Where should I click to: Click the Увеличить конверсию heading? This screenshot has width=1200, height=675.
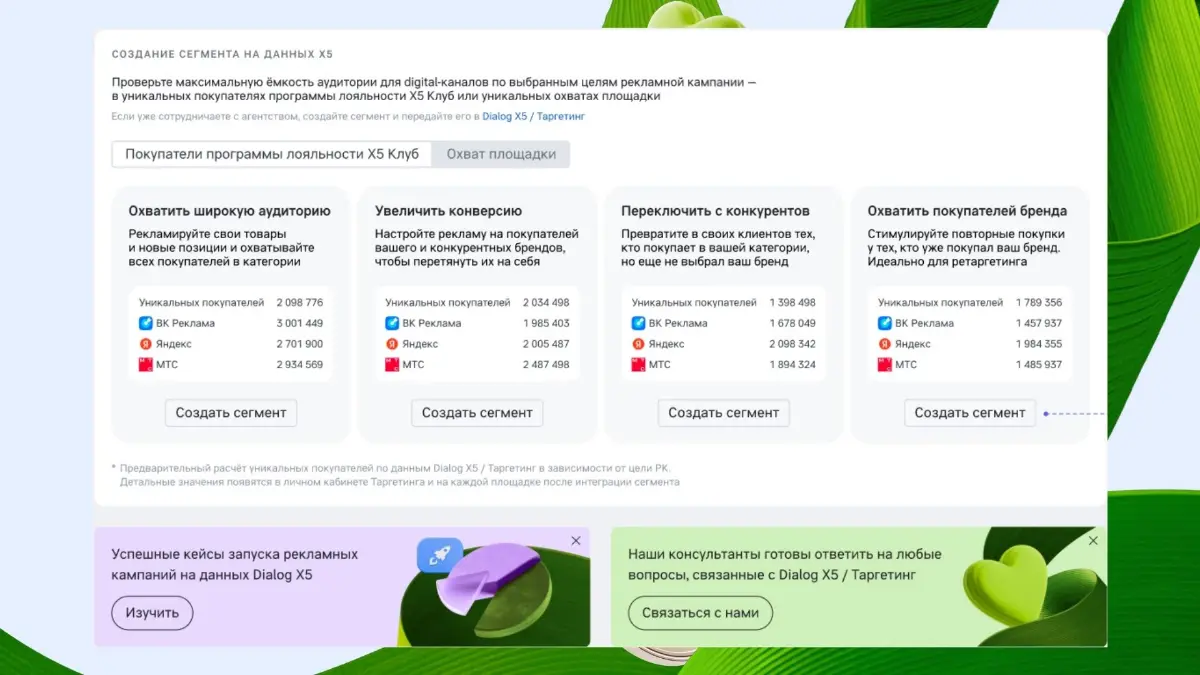[x=448, y=211]
